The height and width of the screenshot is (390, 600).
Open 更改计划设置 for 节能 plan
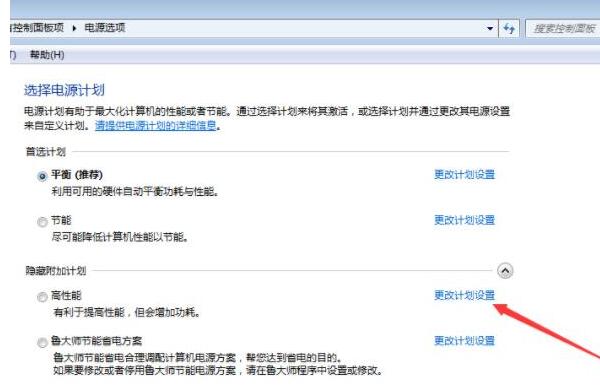coord(465,220)
